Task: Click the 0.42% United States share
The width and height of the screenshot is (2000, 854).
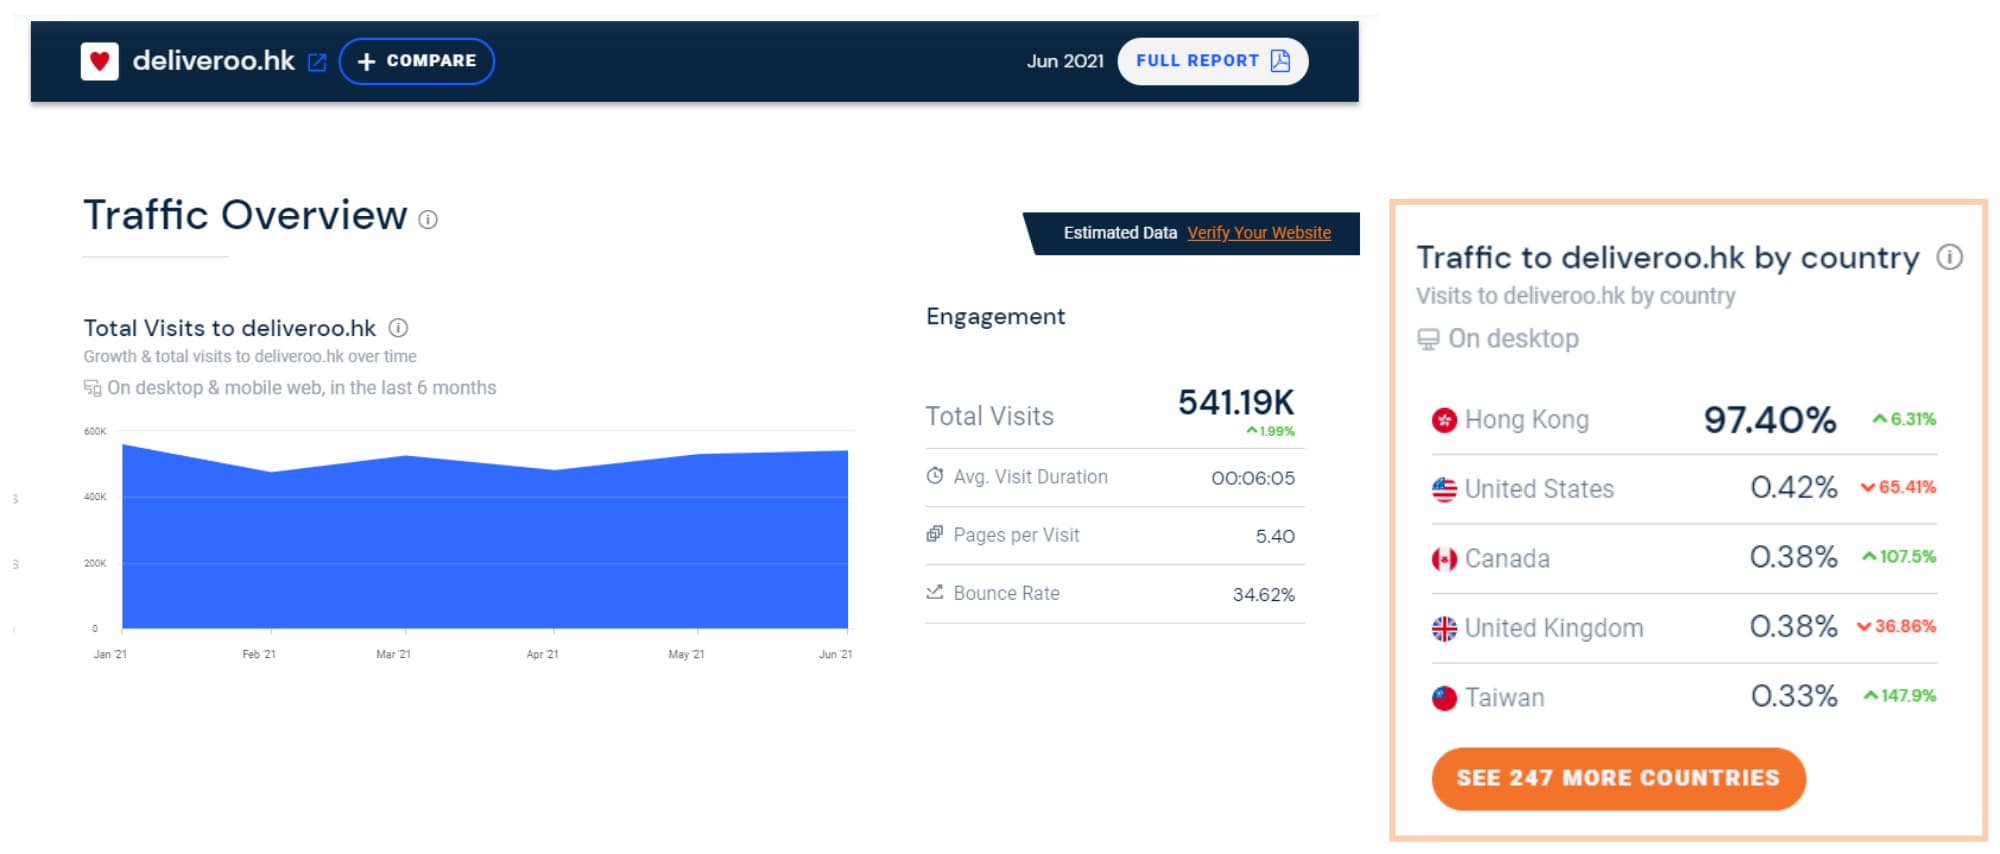Action: 1794,487
